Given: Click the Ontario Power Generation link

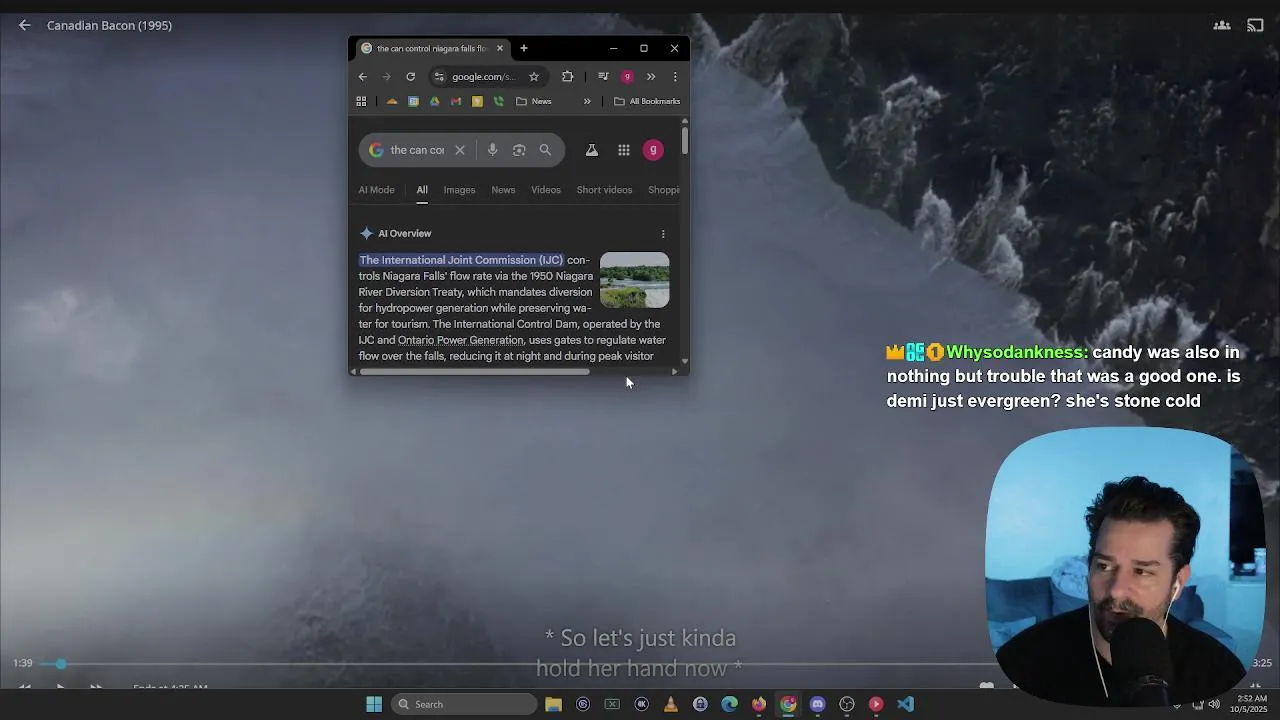Looking at the screenshot, I should click(x=461, y=340).
